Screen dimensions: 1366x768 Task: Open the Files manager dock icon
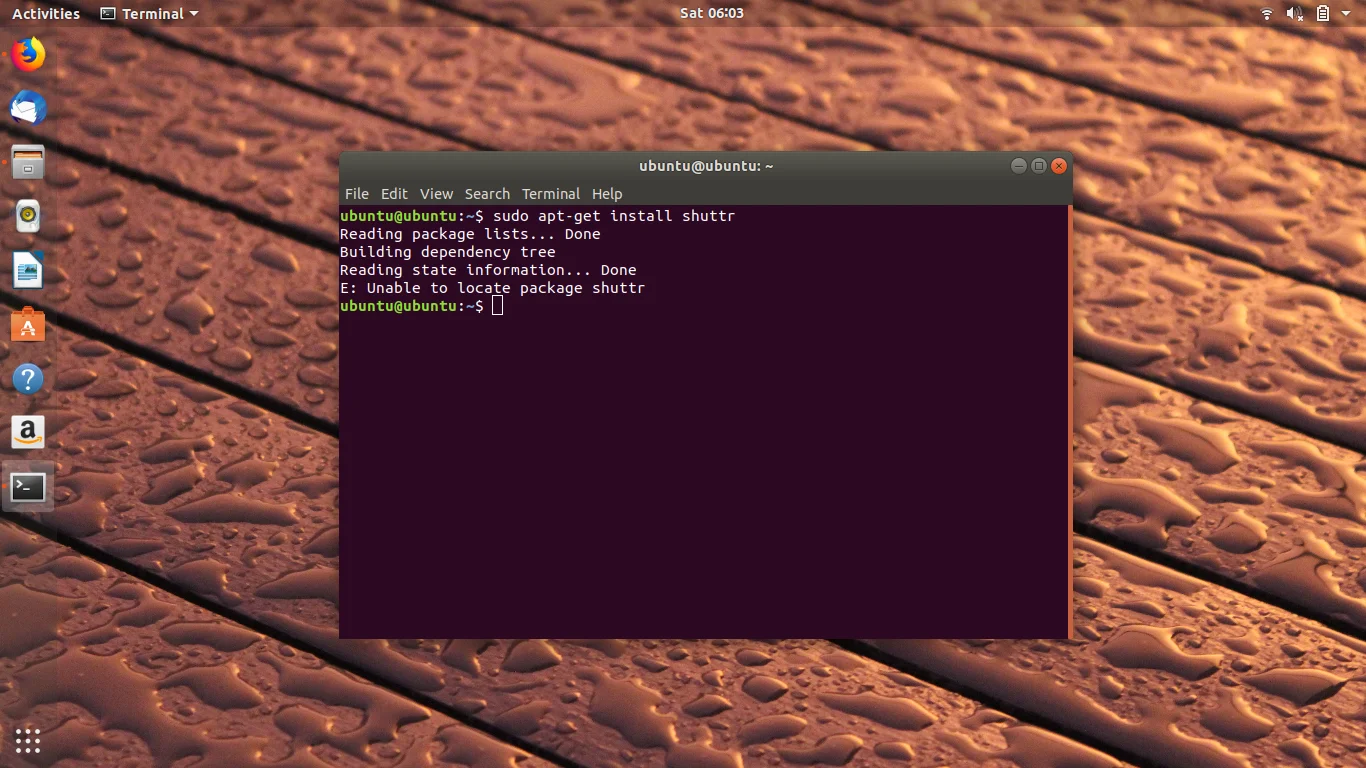[x=28, y=162]
